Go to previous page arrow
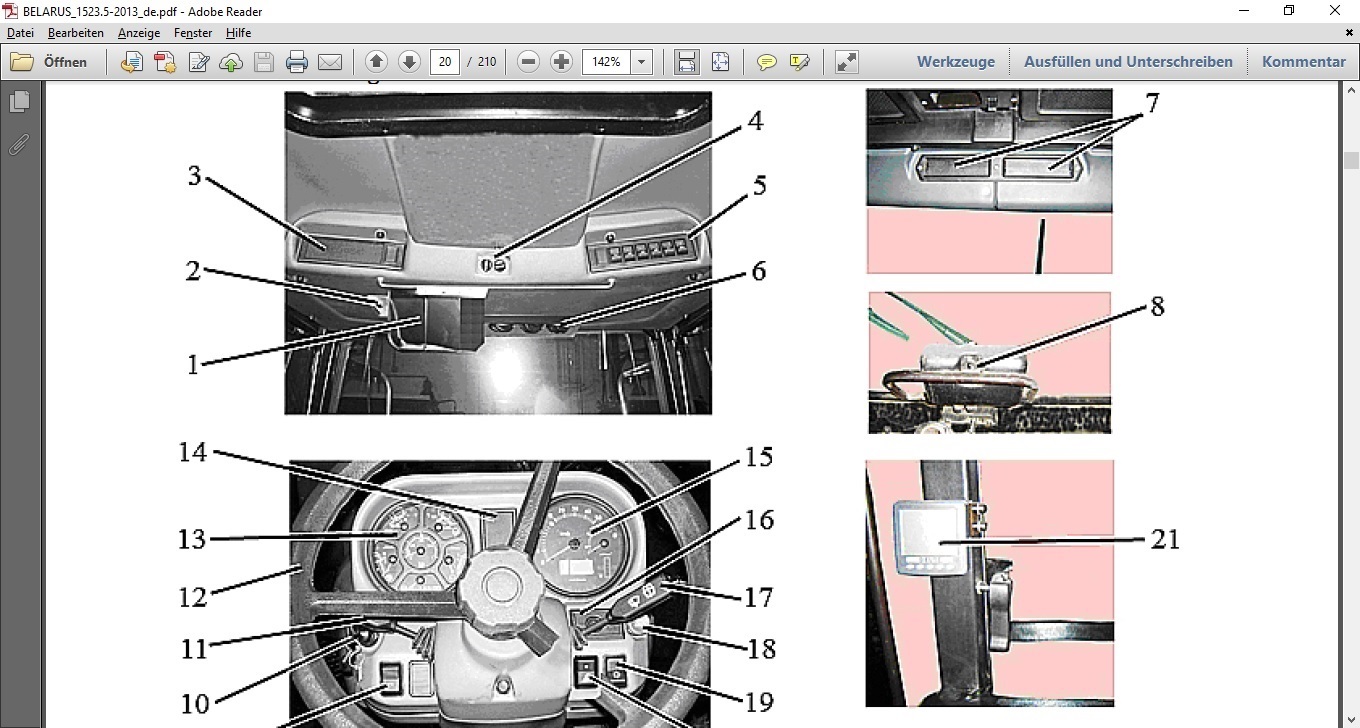This screenshot has height=728, width=1360. [376, 62]
